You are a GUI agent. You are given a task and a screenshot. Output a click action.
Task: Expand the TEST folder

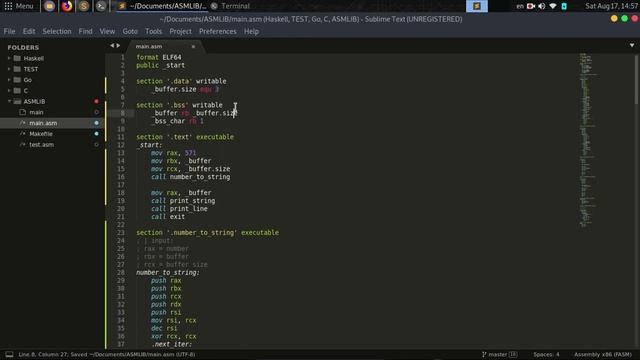coord(9,69)
